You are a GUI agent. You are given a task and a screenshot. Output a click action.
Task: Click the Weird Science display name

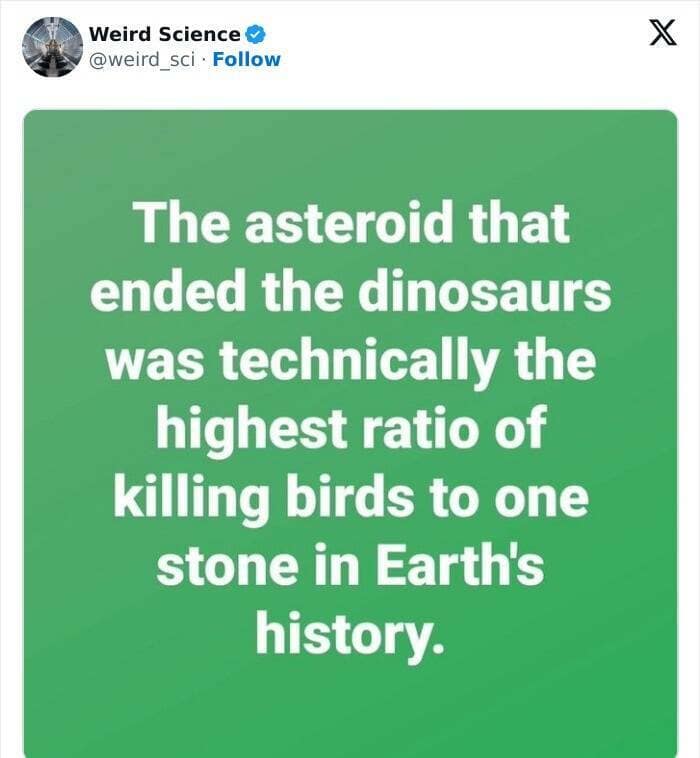pos(164,34)
